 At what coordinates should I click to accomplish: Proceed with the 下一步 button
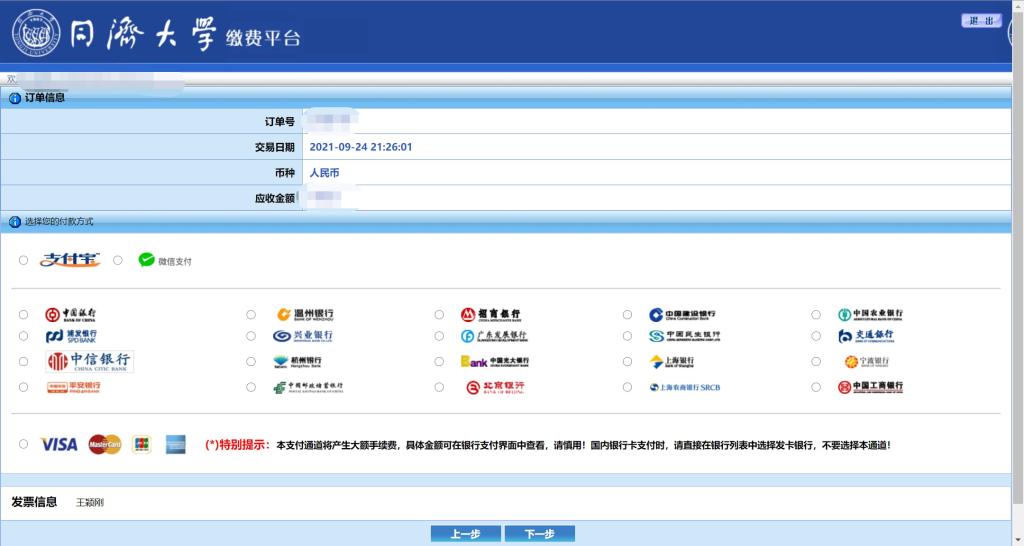(539, 534)
